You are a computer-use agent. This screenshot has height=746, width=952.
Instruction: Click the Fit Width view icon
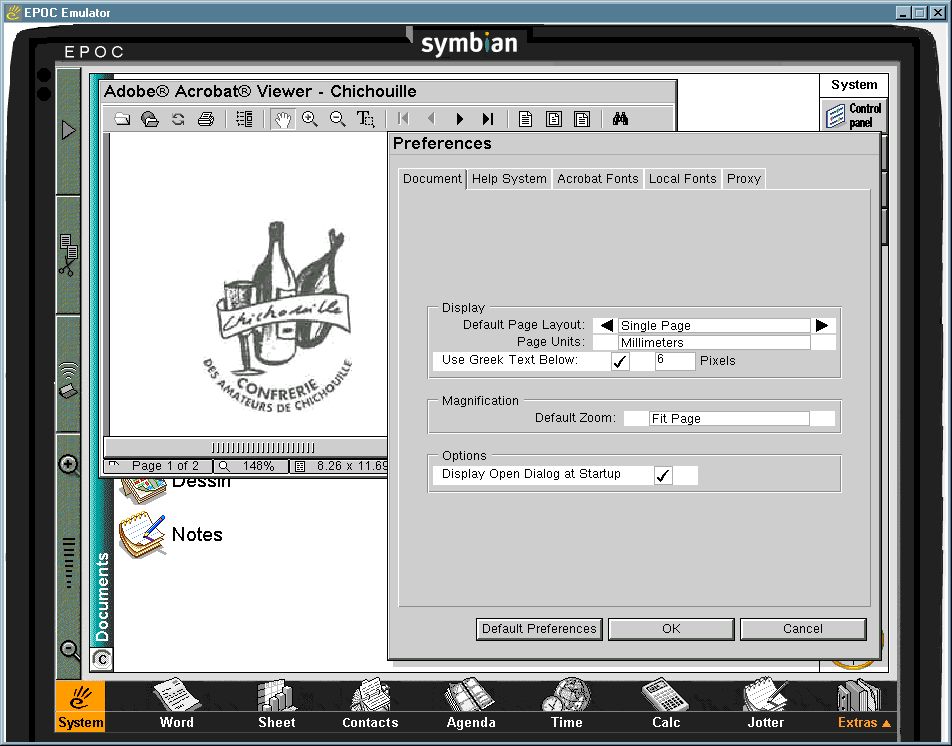click(582, 119)
